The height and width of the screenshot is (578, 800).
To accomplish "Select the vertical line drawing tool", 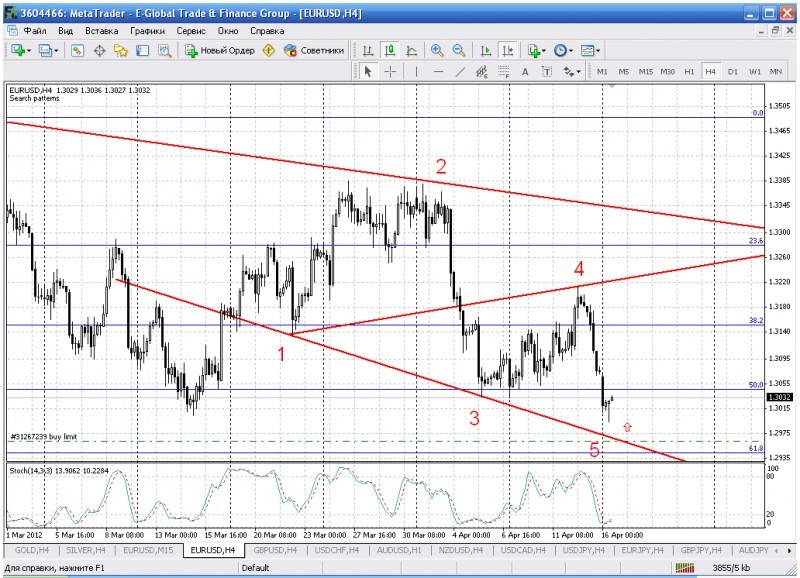I will coord(415,71).
